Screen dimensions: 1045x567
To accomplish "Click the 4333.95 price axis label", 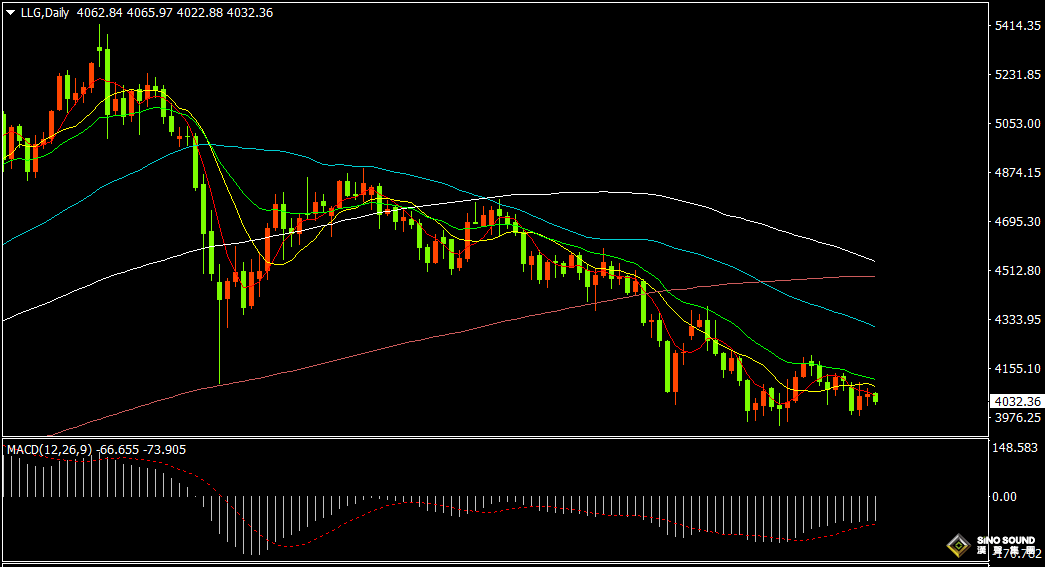I will pos(1017,320).
